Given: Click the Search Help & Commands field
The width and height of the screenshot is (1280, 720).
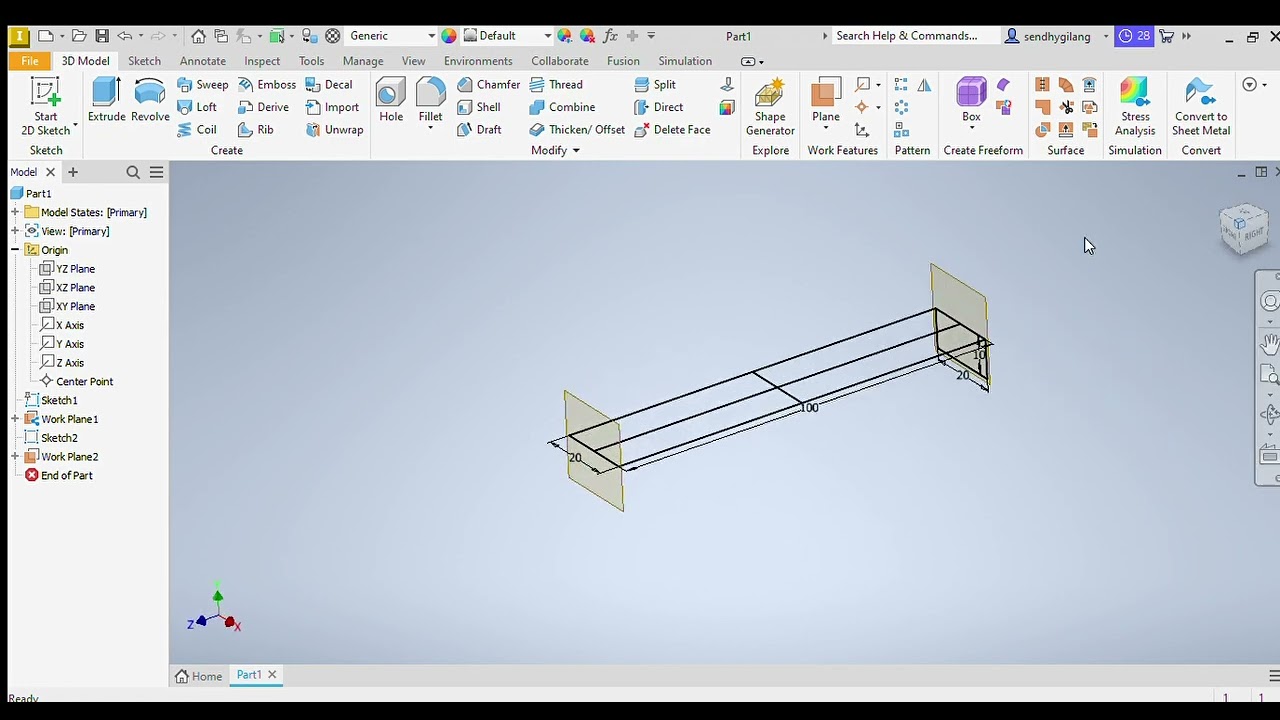Looking at the screenshot, I should 914,36.
